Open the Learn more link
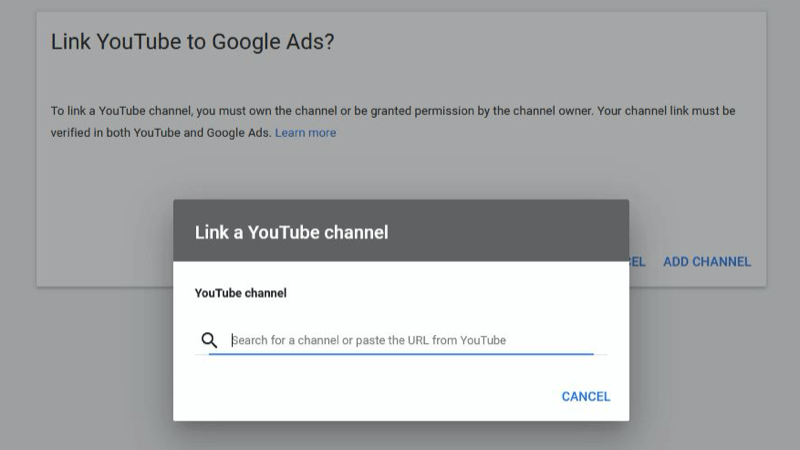800x450 pixels. click(306, 133)
